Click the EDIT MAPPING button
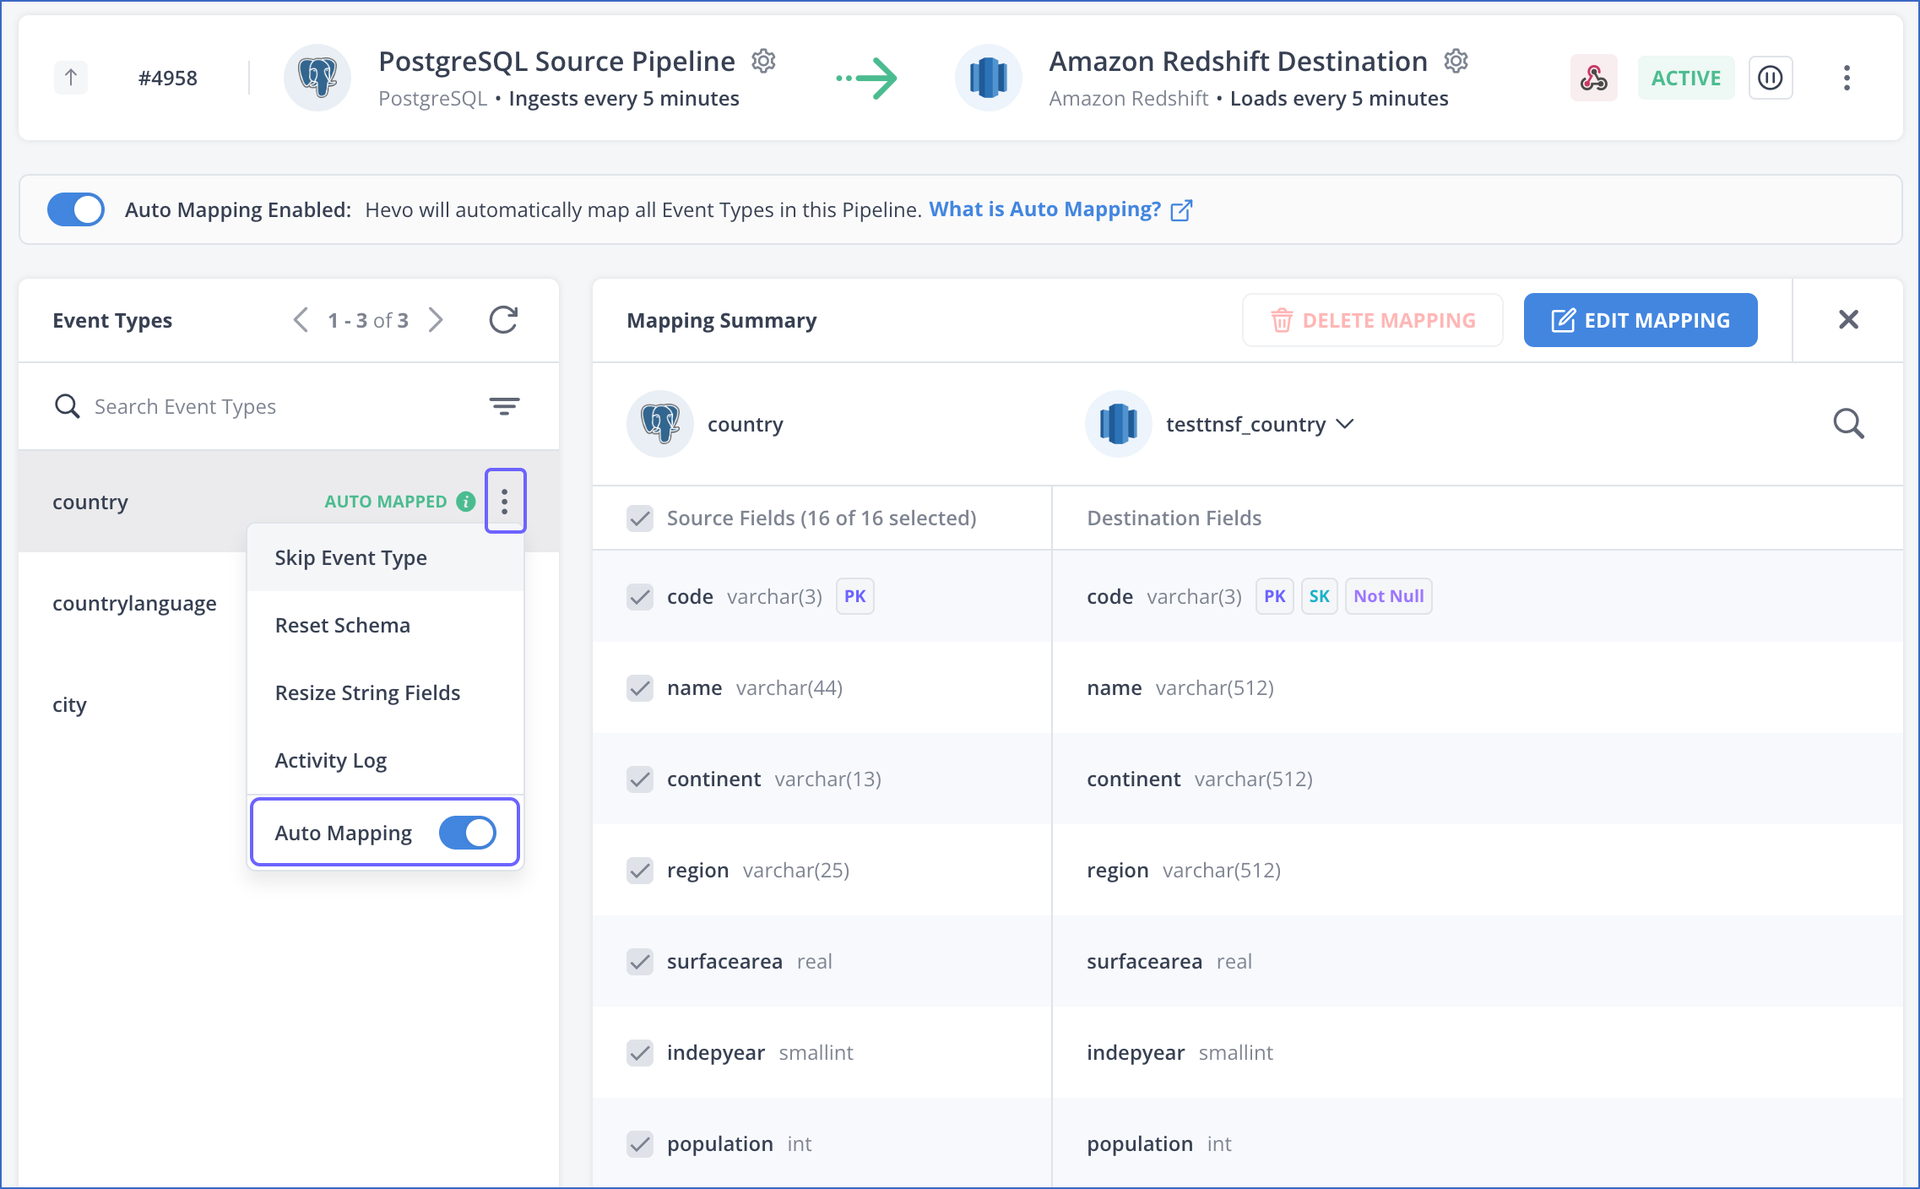The height and width of the screenshot is (1189, 1920). click(x=1640, y=320)
